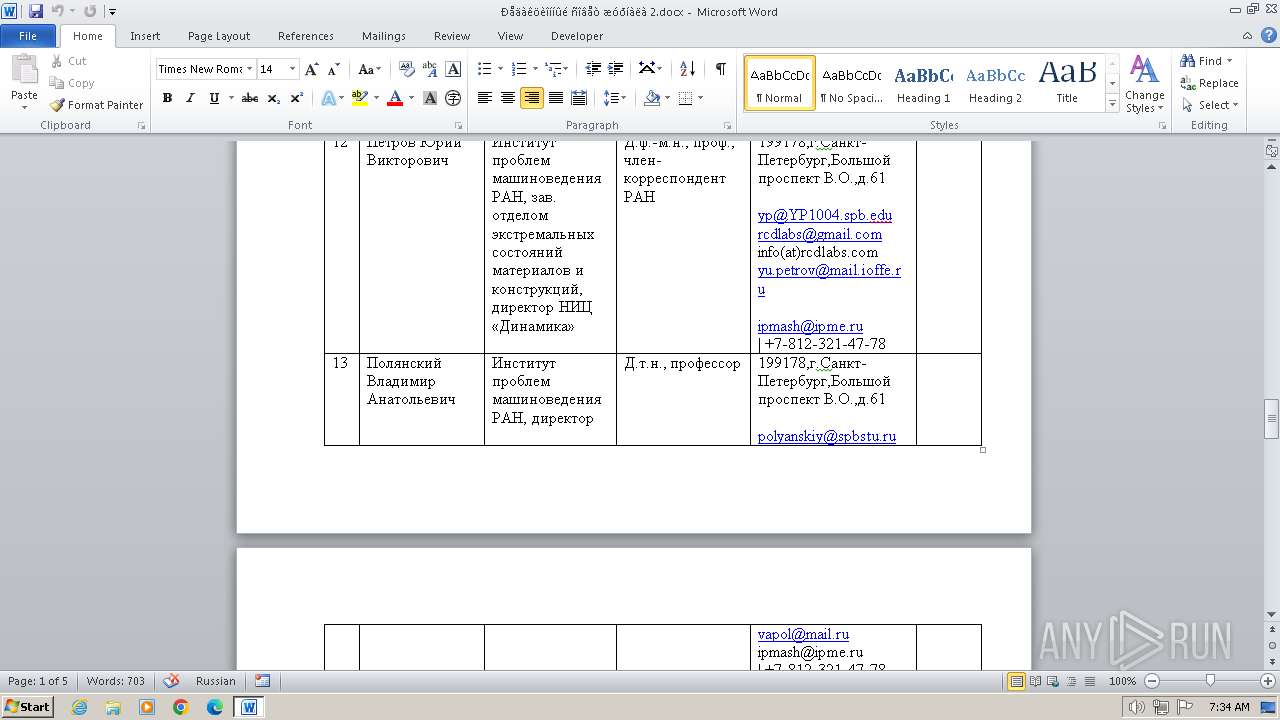The image size is (1280, 720).
Task: Click the Print Layout view icon
Action: click(1016, 681)
